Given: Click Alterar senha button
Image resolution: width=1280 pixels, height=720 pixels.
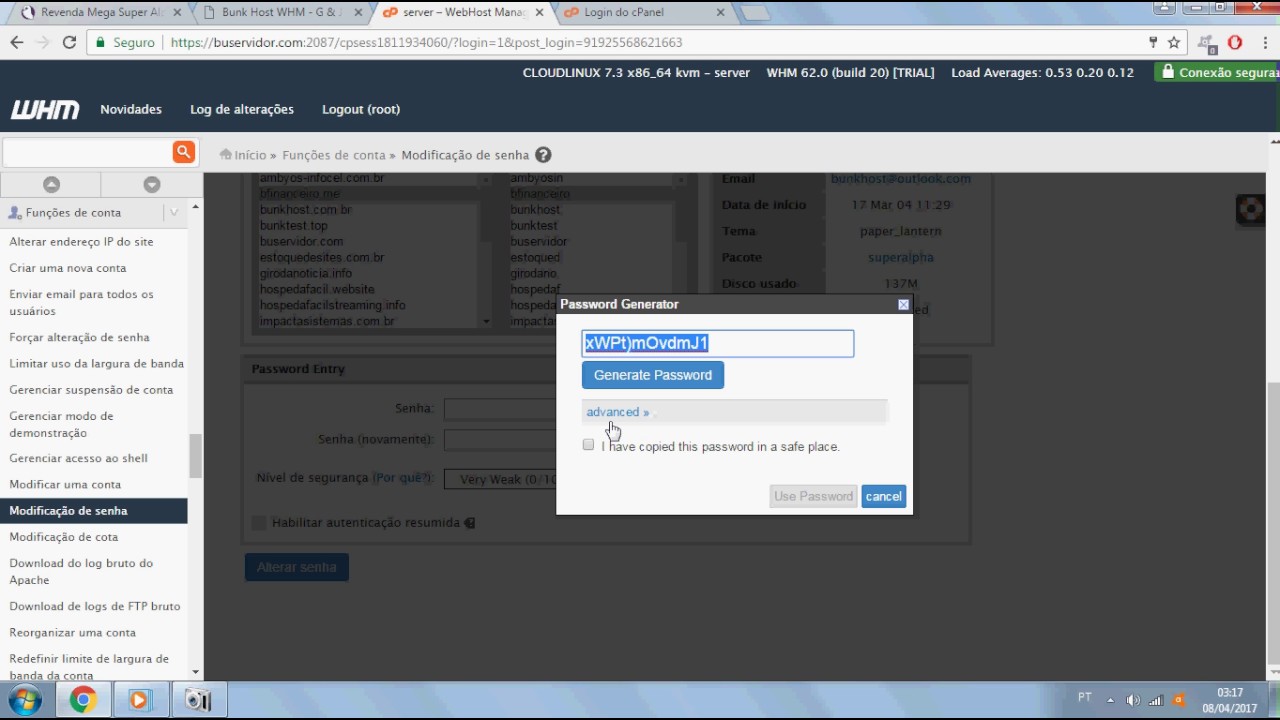Looking at the screenshot, I should [297, 567].
